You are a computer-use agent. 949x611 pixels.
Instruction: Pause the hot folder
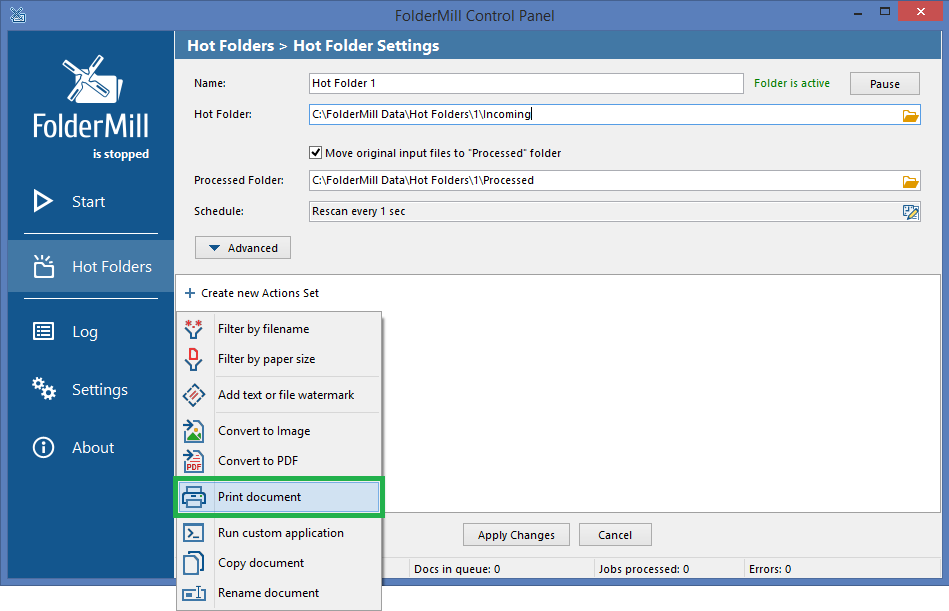click(884, 83)
